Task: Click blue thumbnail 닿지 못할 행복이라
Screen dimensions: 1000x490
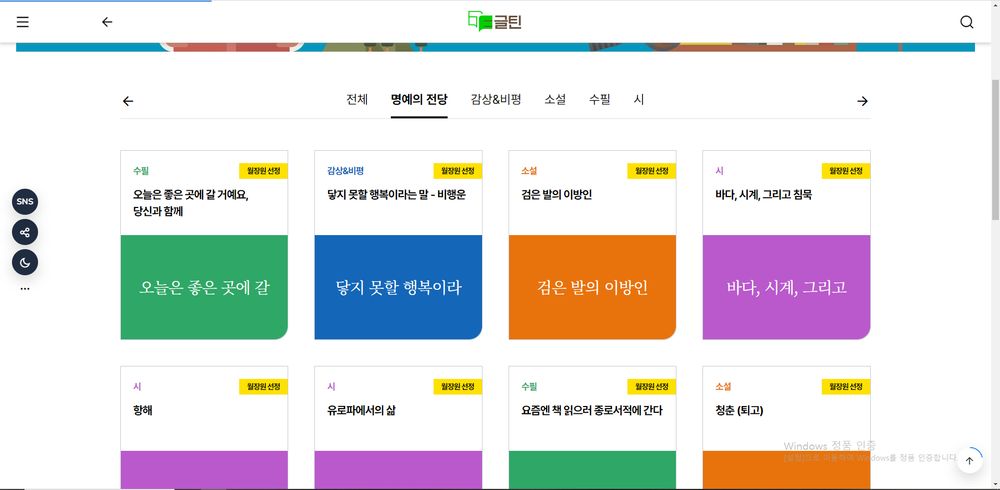Action: (x=398, y=287)
